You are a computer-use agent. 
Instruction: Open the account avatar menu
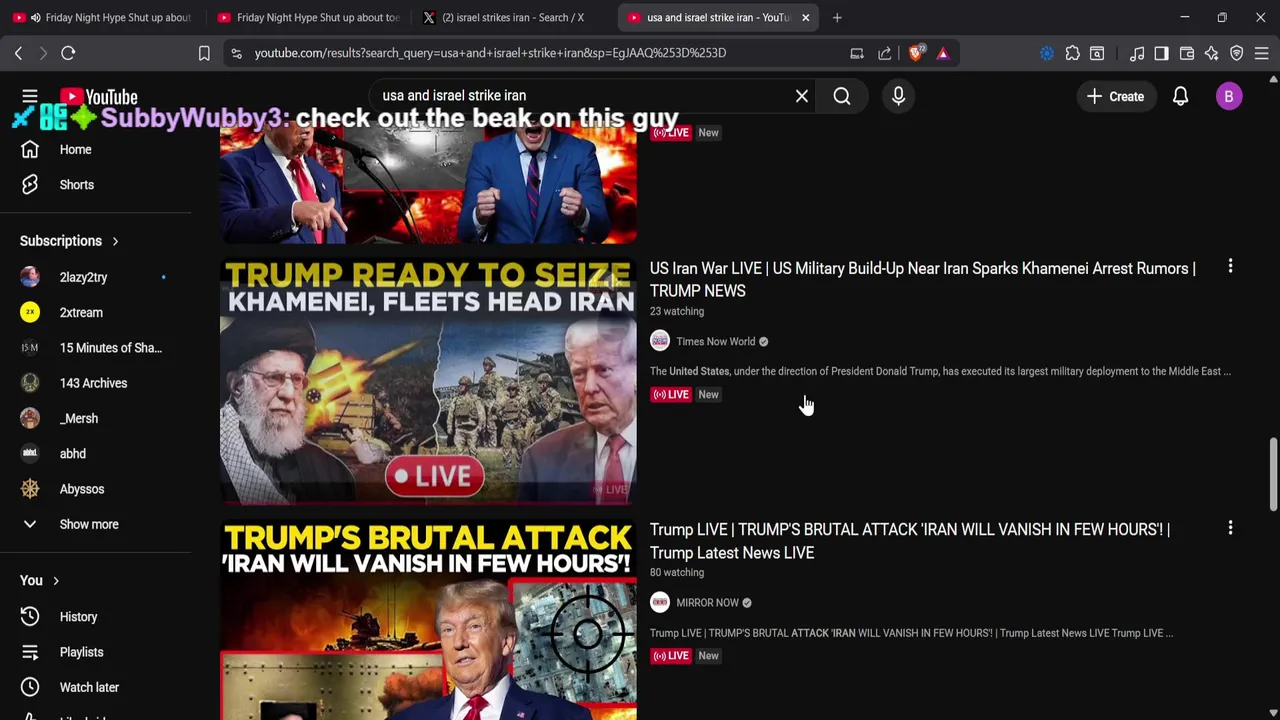[x=1229, y=97]
